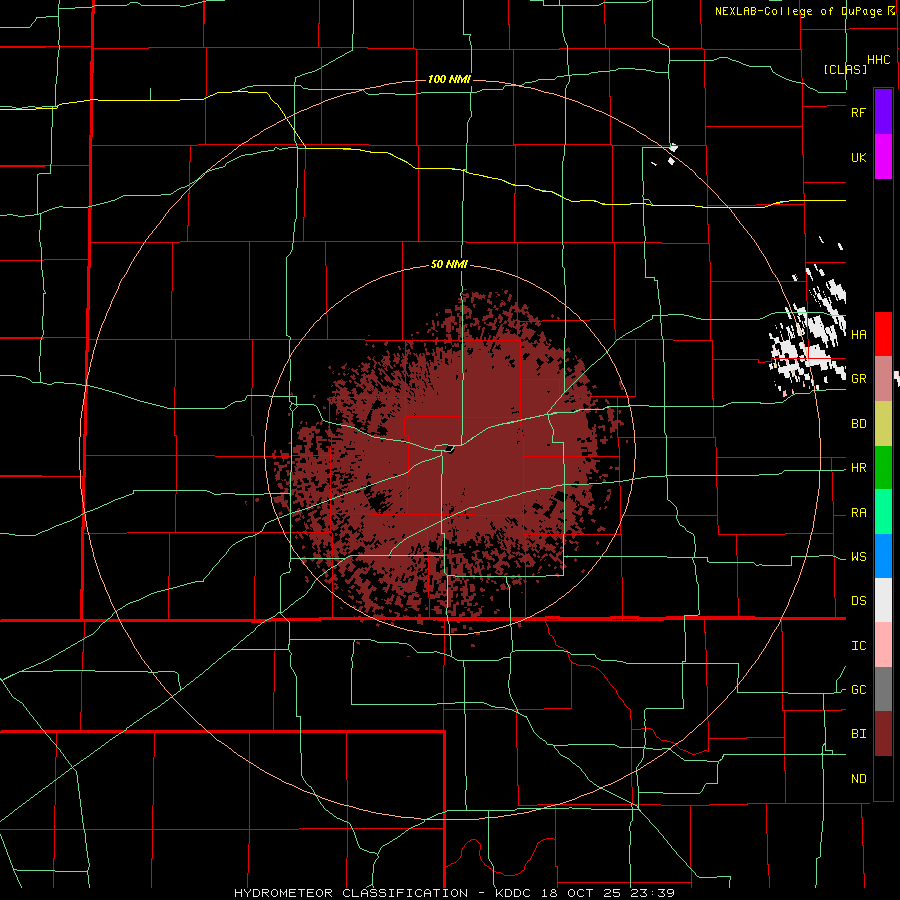Click the RF purple legend swatch

(883, 112)
